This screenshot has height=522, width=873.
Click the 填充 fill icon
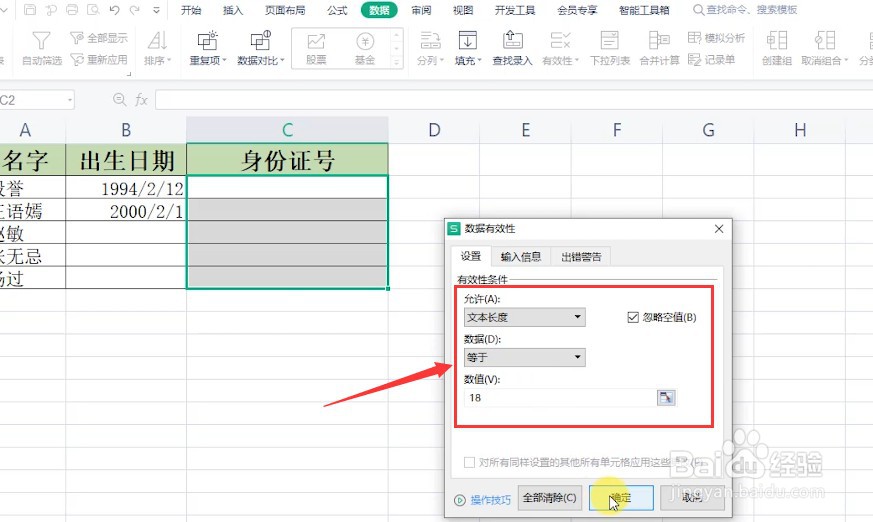(467, 41)
